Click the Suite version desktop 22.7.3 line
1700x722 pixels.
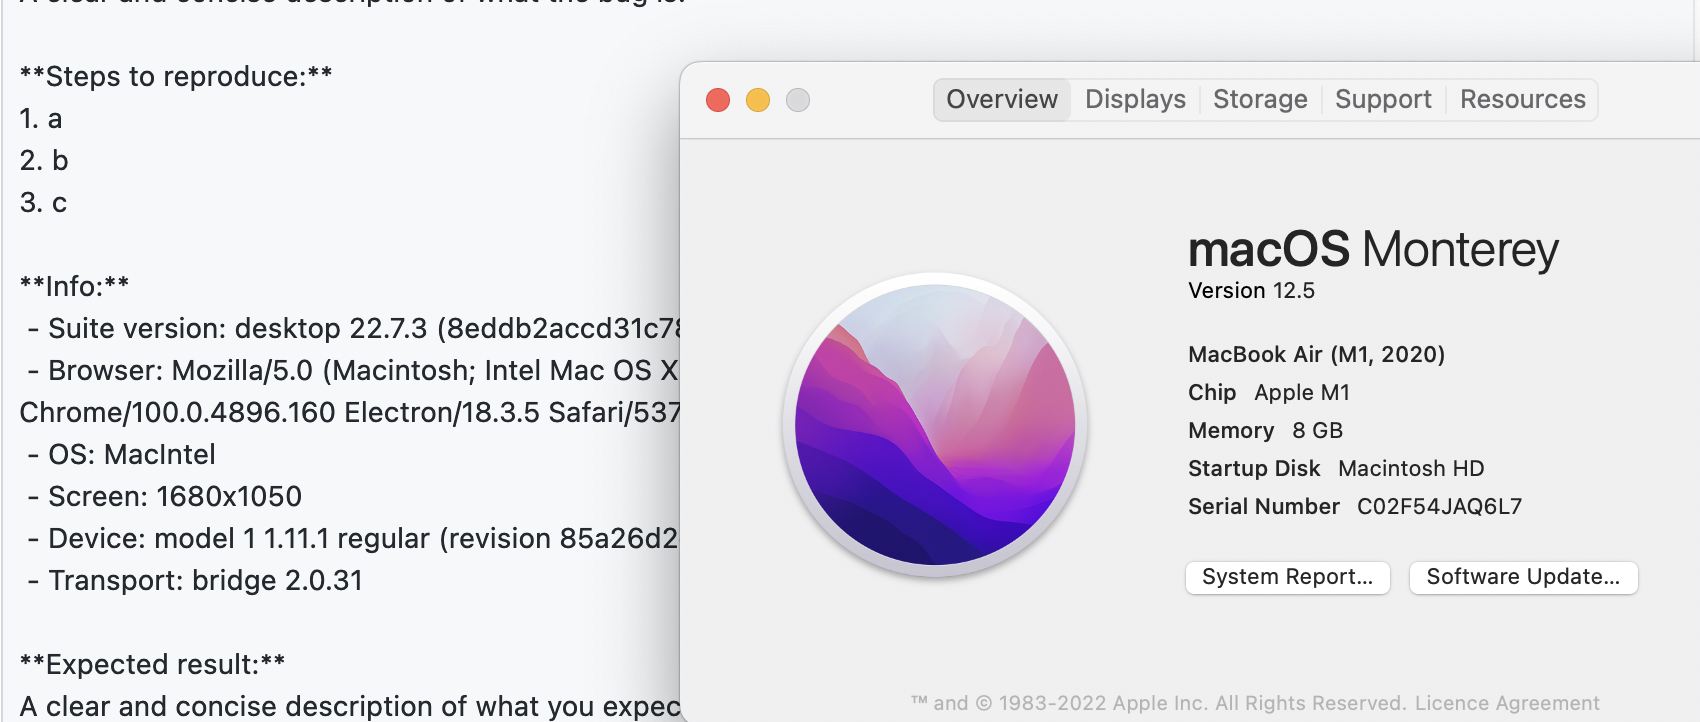pos(354,329)
